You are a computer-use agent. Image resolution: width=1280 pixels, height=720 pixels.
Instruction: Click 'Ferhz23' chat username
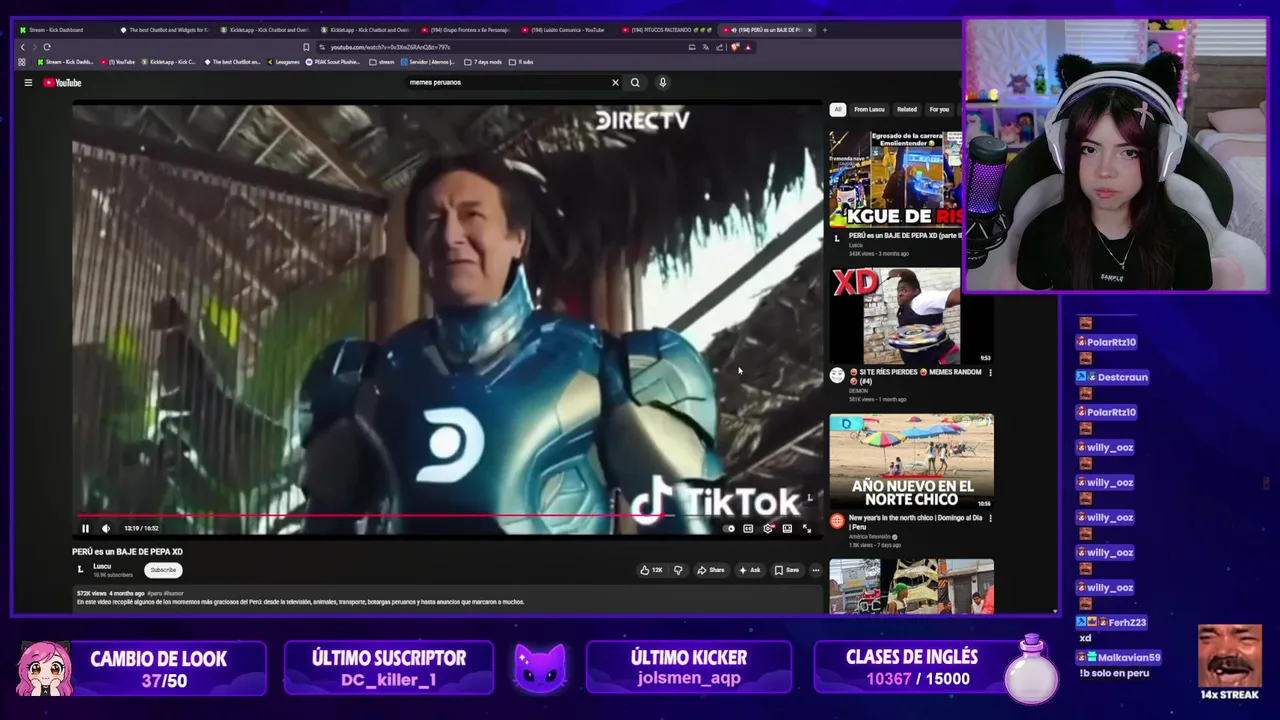[1126, 622]
